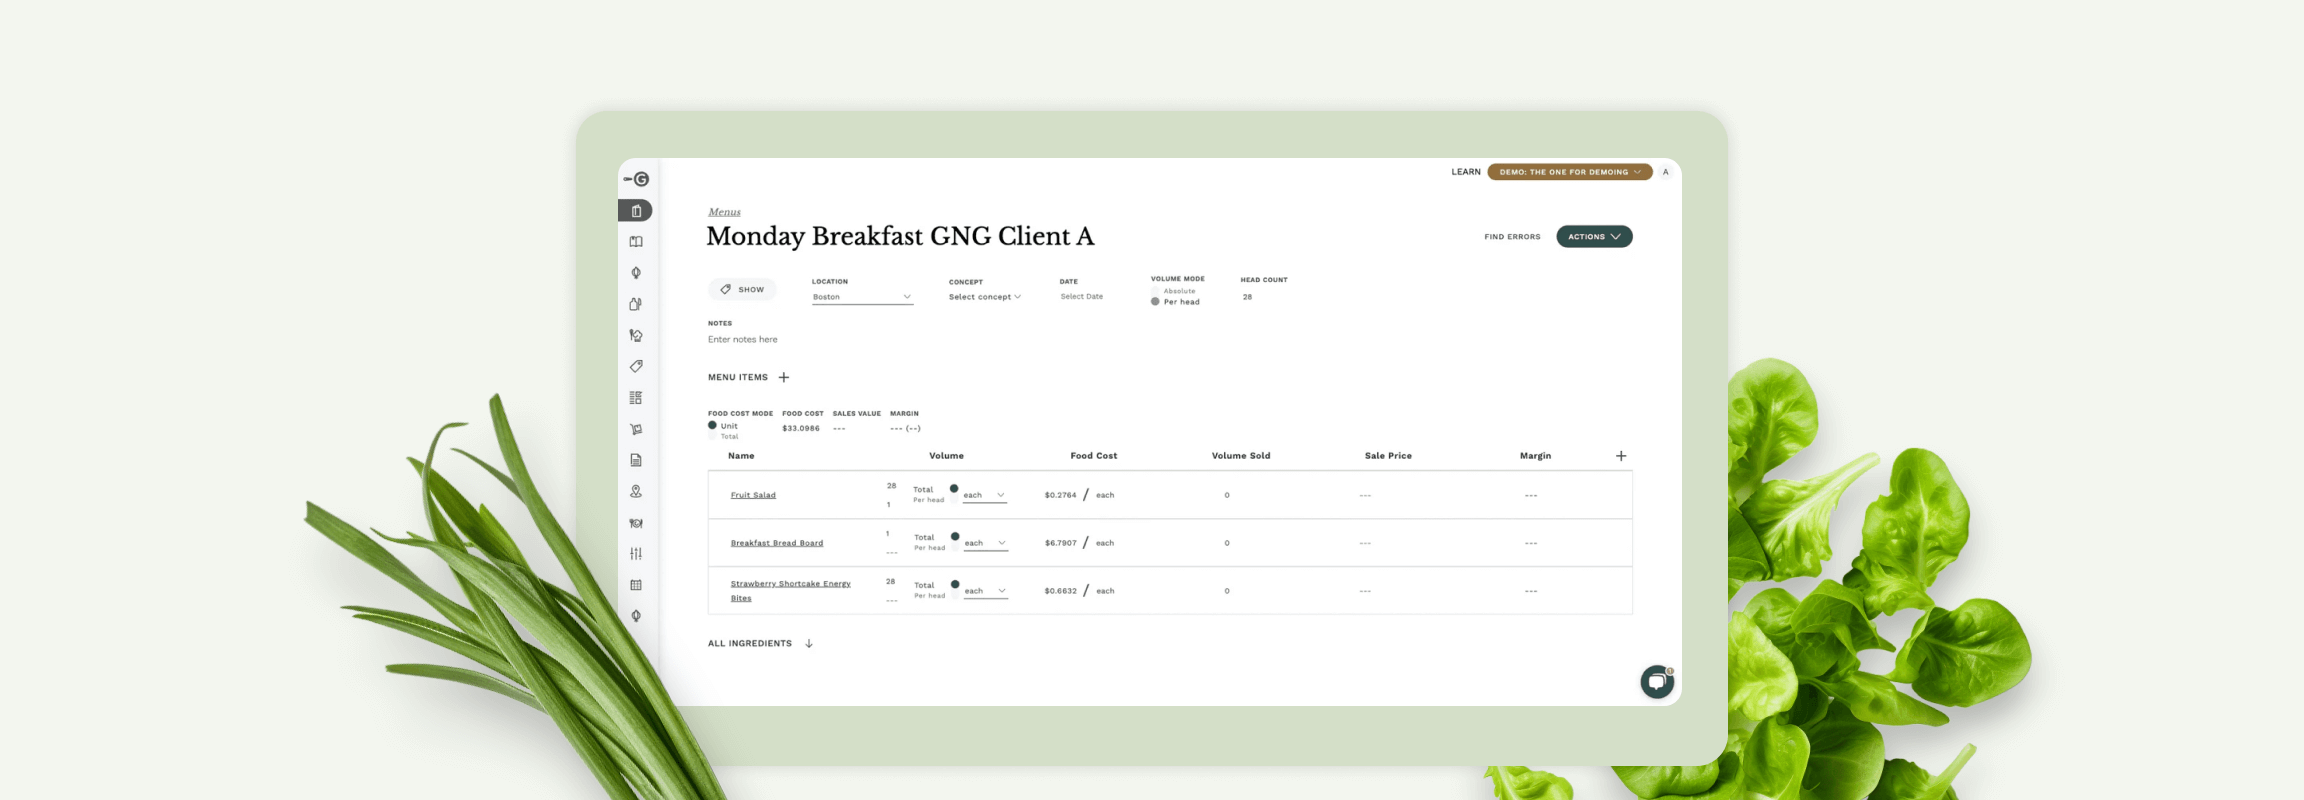Open the document page sidebar icon
2304x800 pixels.
coord(636,460)
